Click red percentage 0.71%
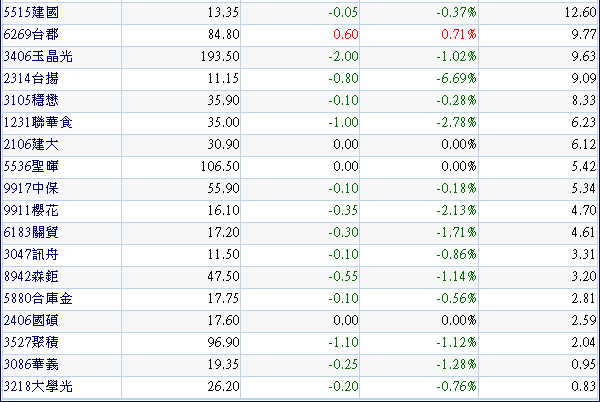The height and width of the screenshot is (402, 600). [x=458, y=35]
